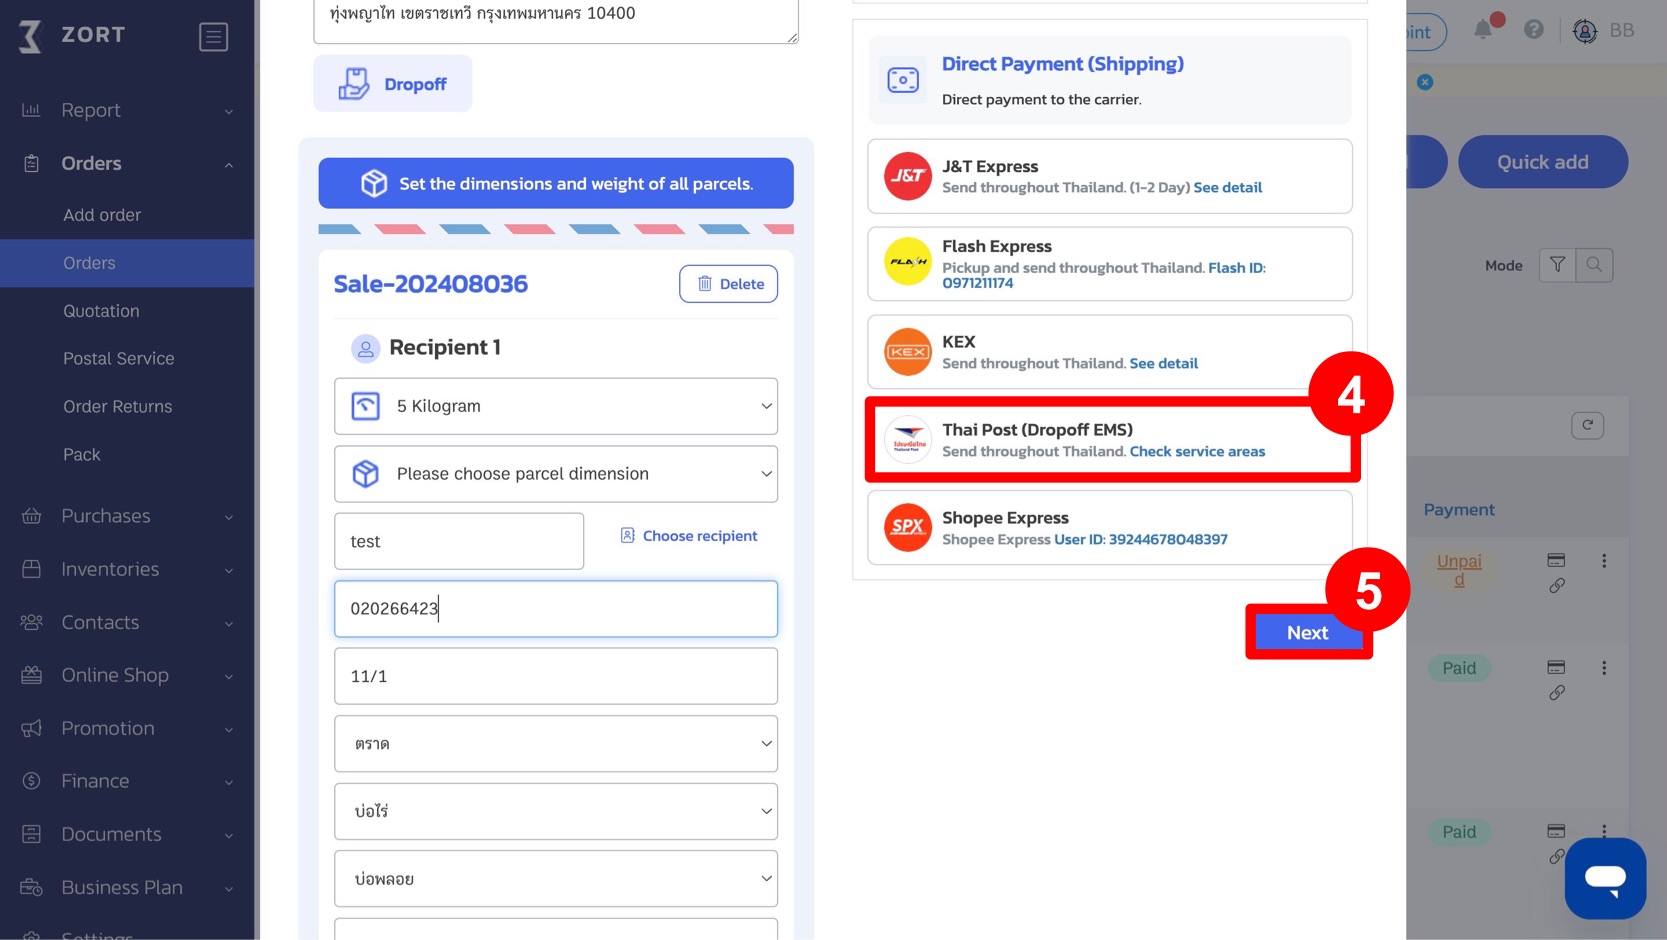Open the BB user profile icon
The height and width of the screenshot is (940, 1667).
pyautogui.click(x=1585, y=31)
